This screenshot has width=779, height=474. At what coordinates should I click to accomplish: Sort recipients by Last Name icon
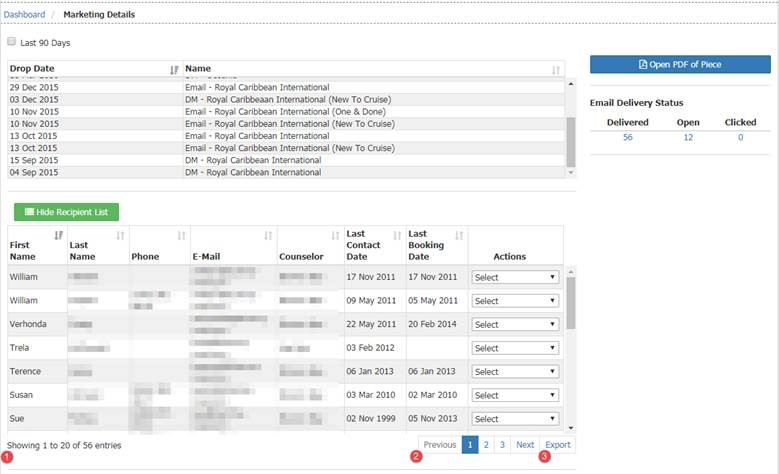click(x=120, y=235)
